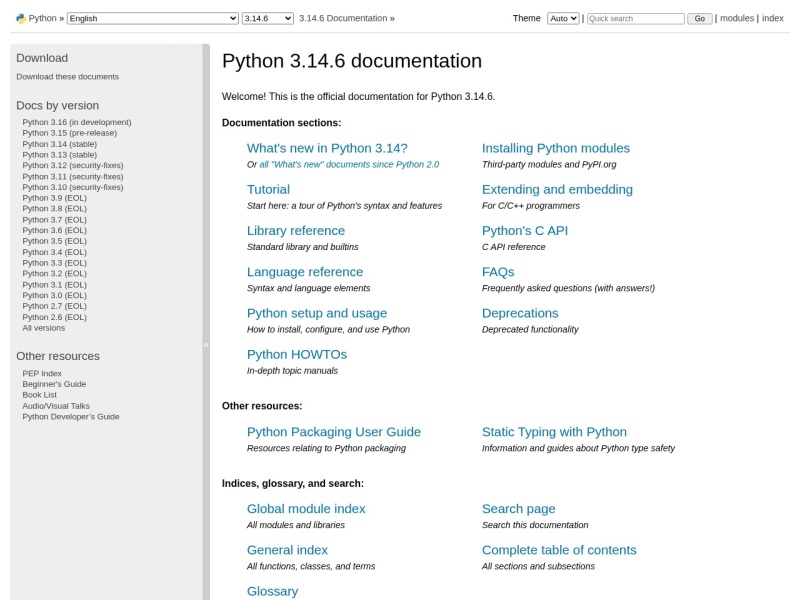Open Python 3.7 (EOL) docs

tap(54, 220)
